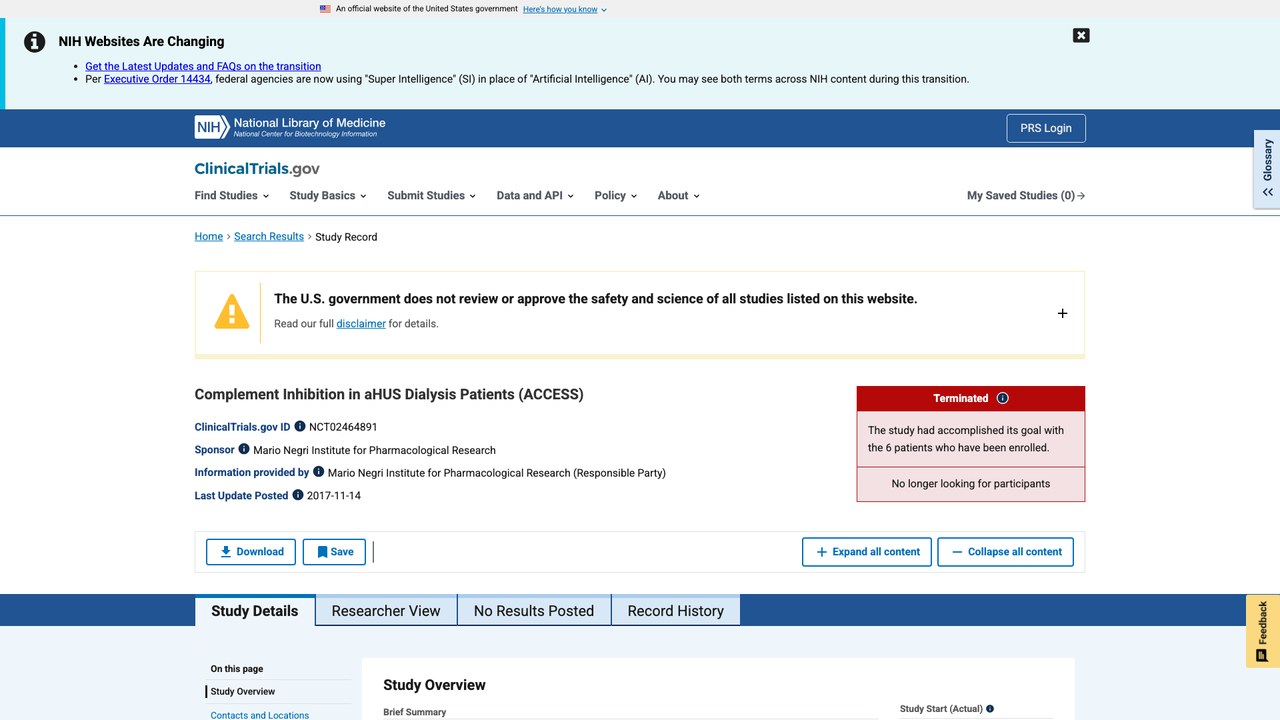Jump to Contacts and Locations section
Screen dimensions: 1280x720
[x=260, y=715]
